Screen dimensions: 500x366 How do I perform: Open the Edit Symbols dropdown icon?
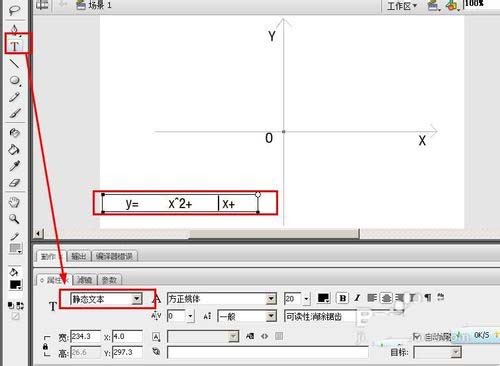tap(453, 6)
